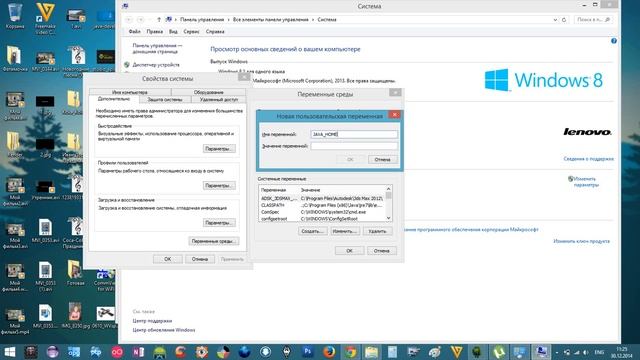Open the Файл menu
This screenshot has width=640, height=360.
click(134, 31)
